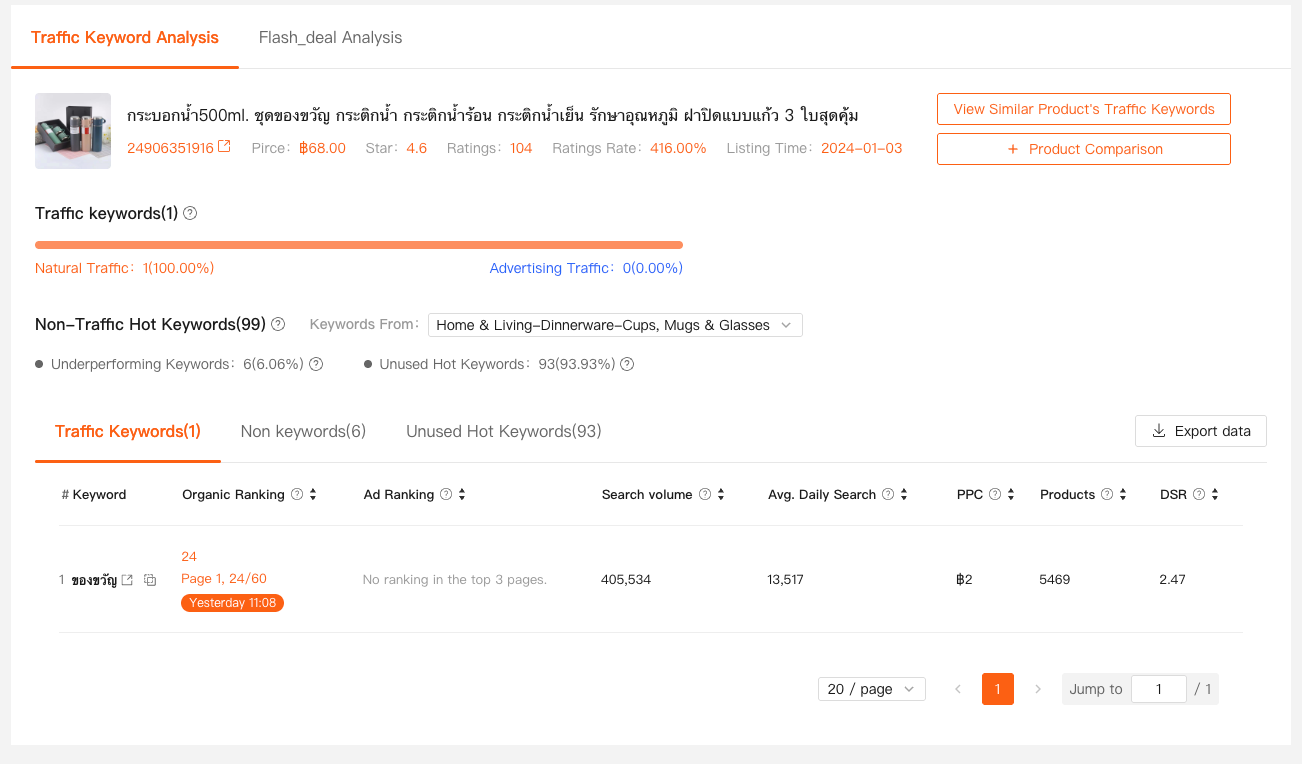Screen dimensions: 1302x764
Task: Click Underperforming Keywords info icon
Action: coord(316,364)
